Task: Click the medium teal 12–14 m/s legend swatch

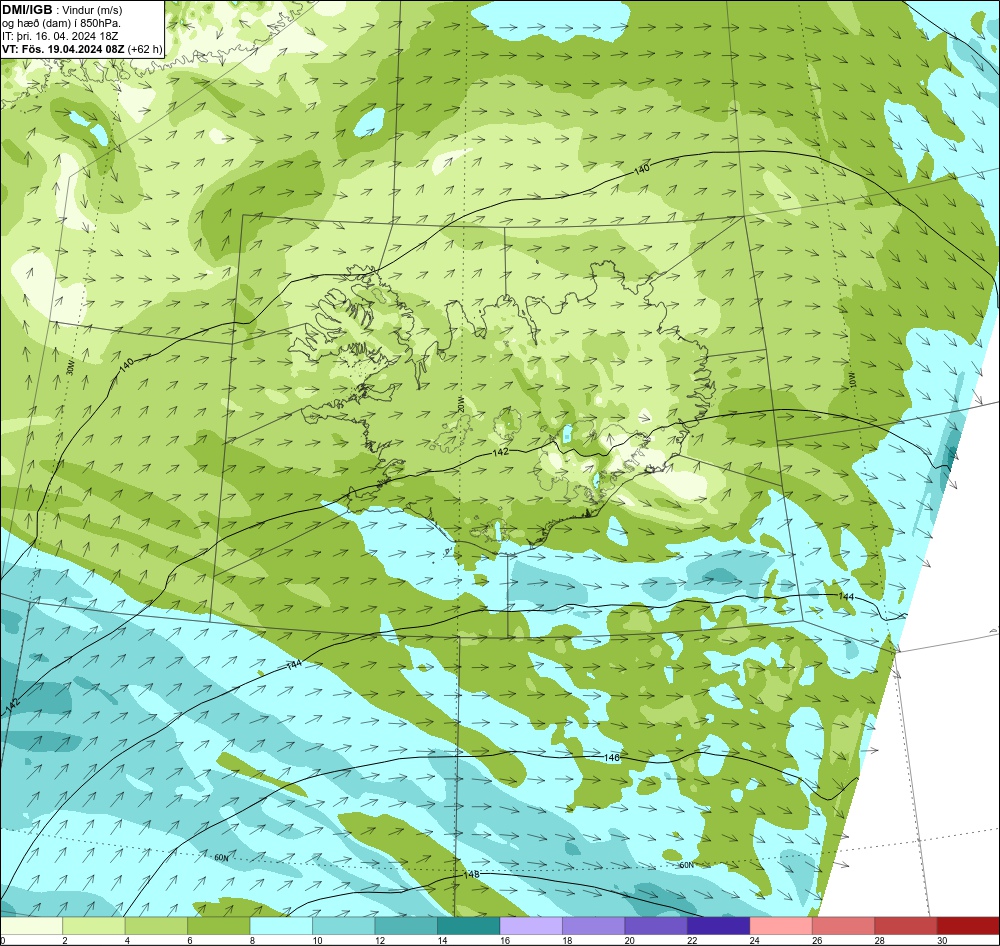Action: 406,926
